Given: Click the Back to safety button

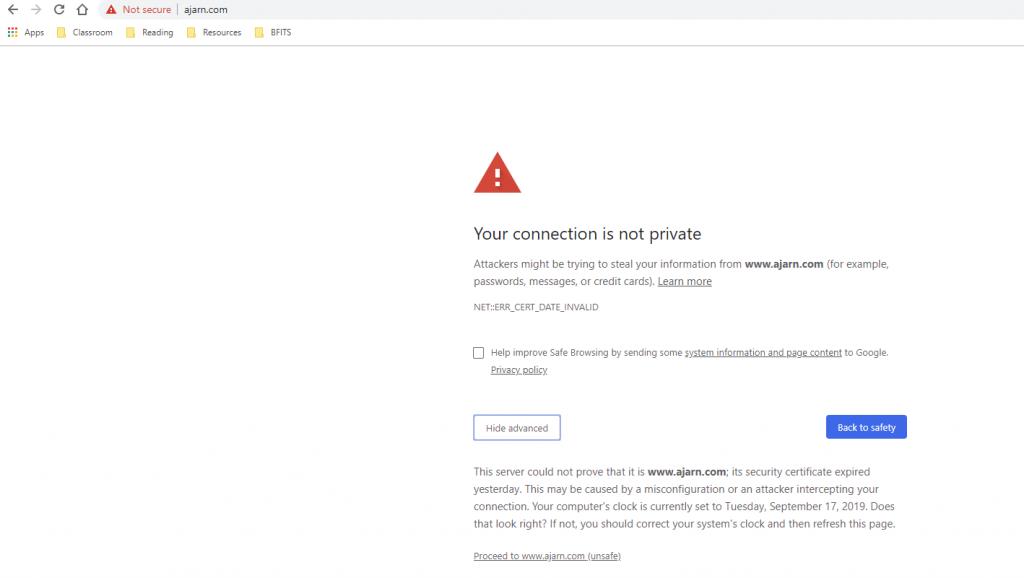Looking at the screenshot, I should (866, 427).
